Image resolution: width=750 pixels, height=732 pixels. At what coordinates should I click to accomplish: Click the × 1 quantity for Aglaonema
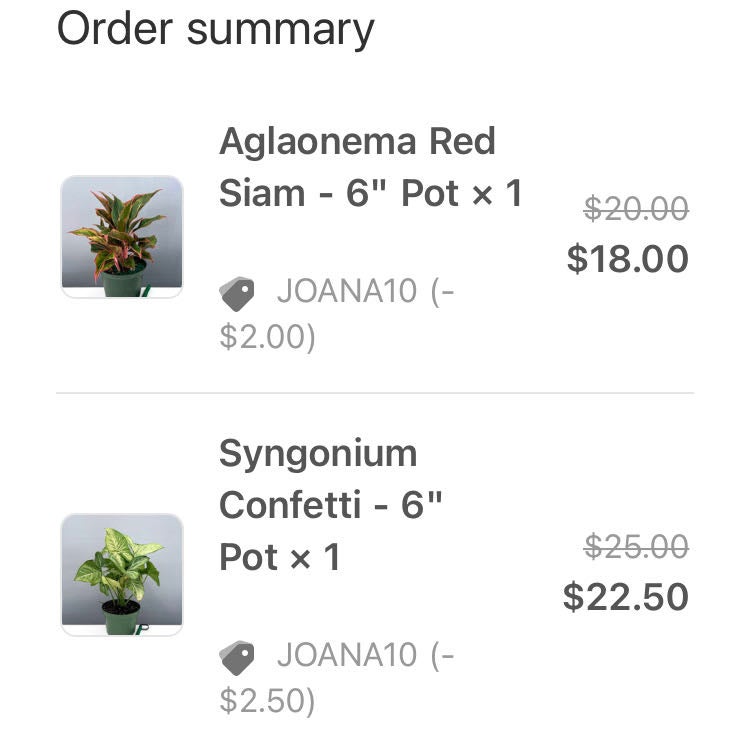coord(496,193)
